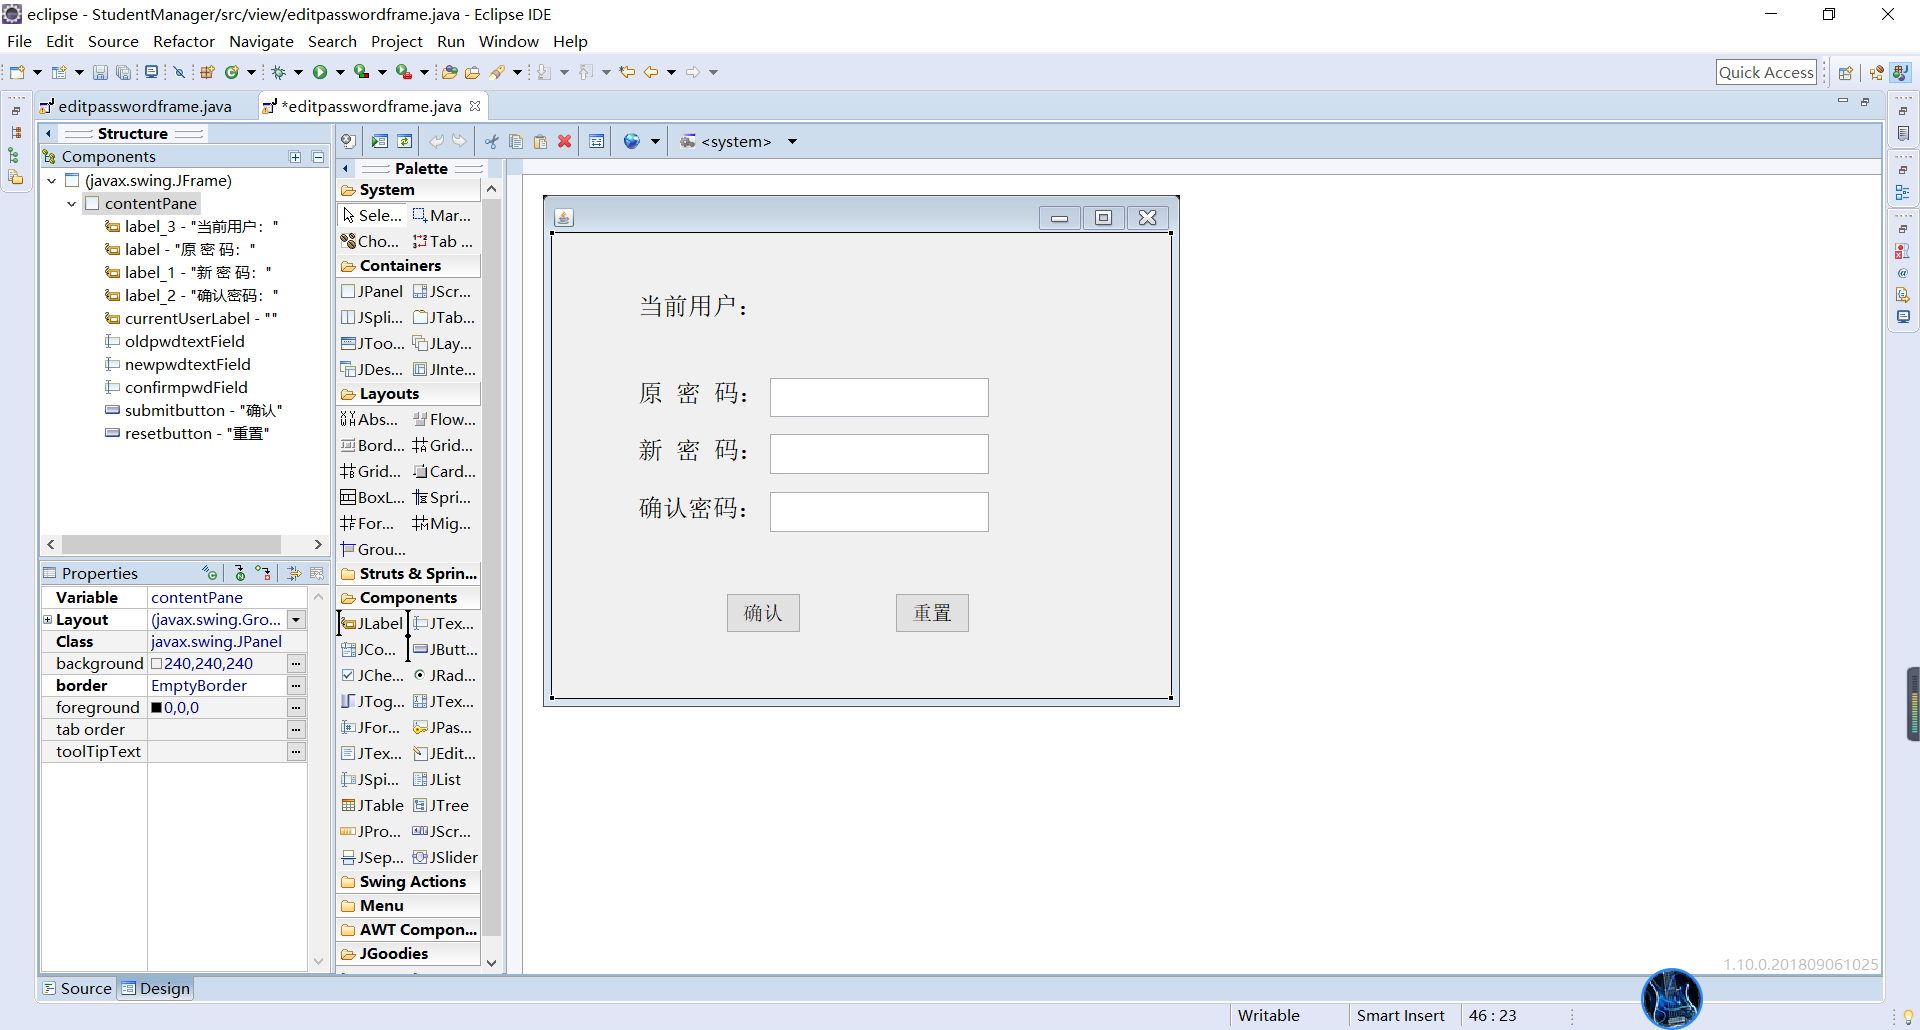Paste a component in the design editor toolbar
The image size is (1920, 1030).
click(540, 141)
